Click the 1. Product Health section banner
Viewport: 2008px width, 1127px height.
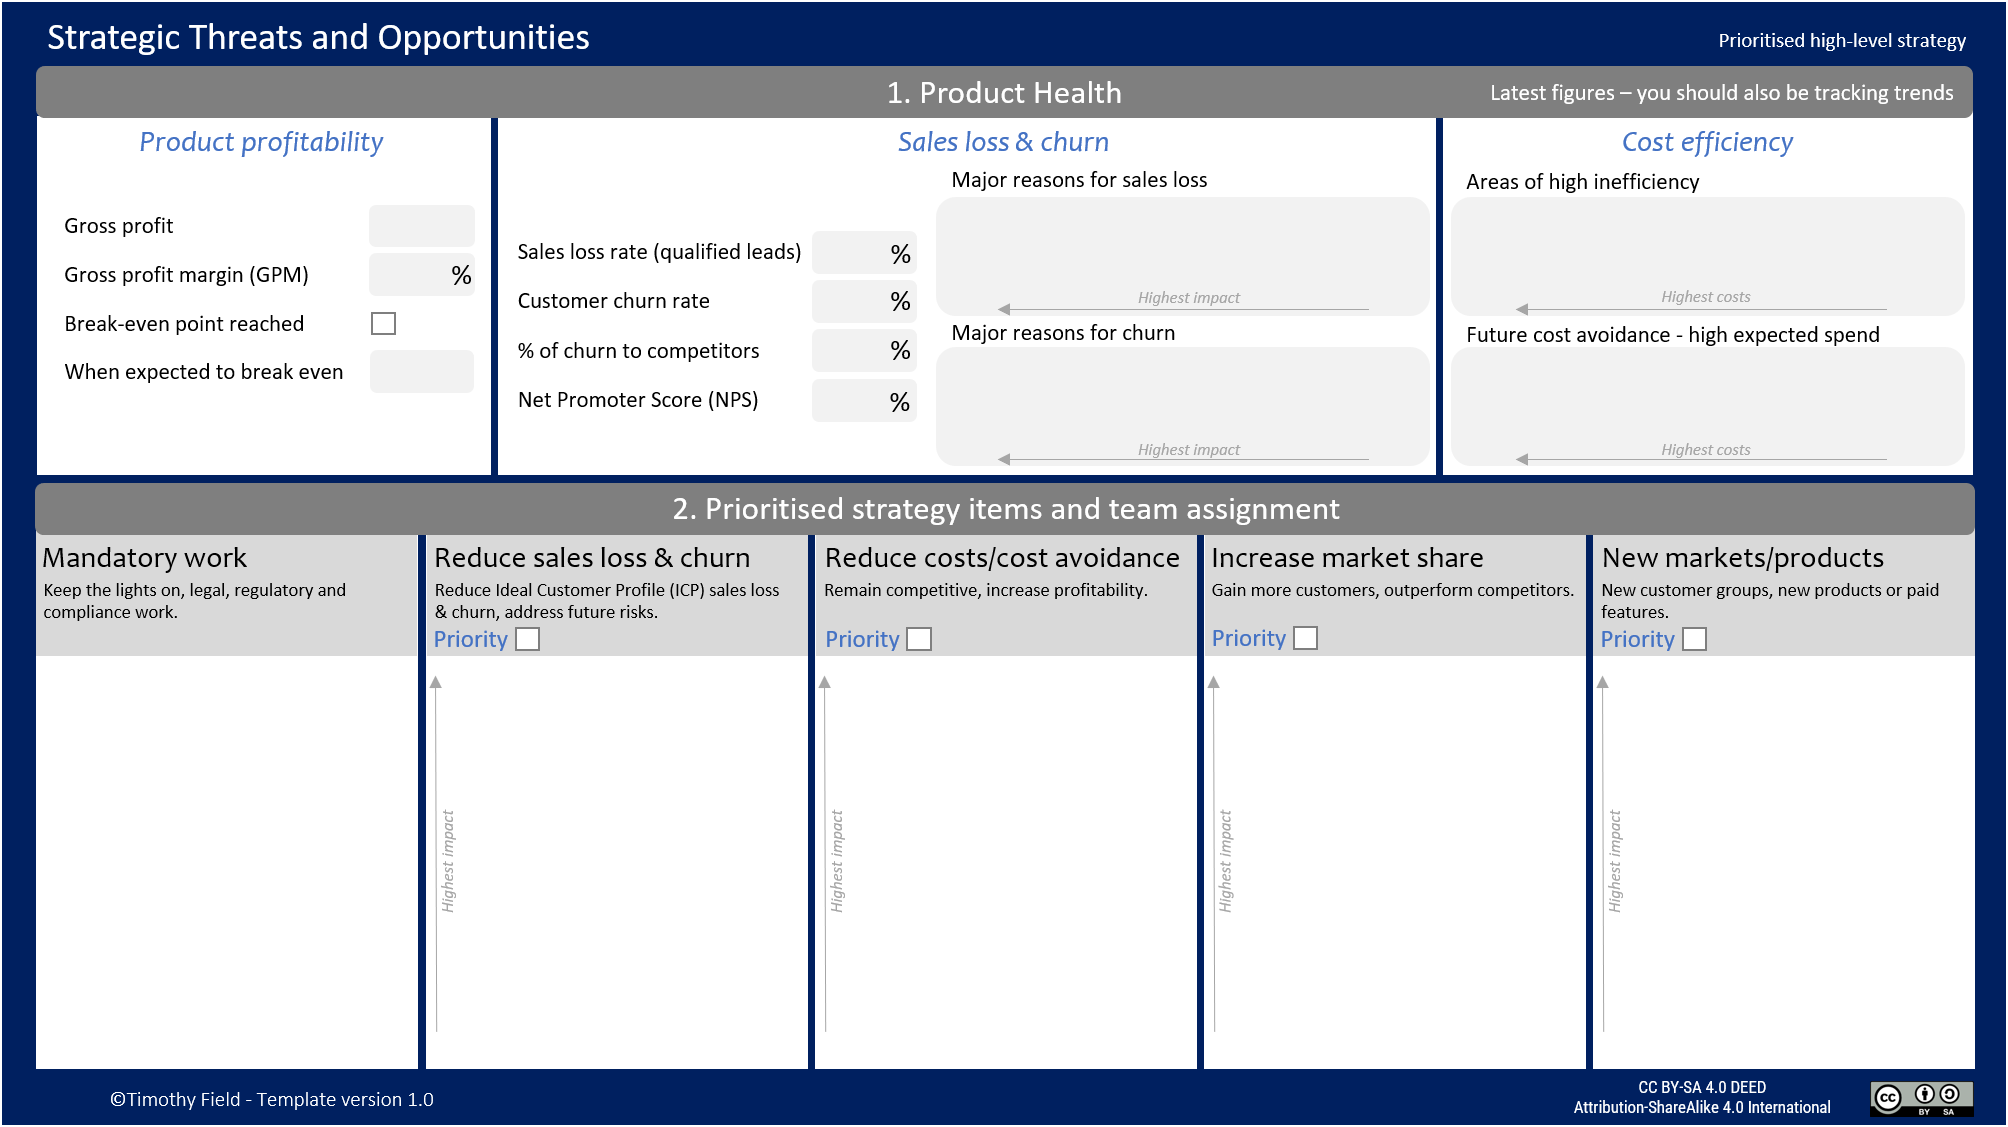pyautogui.click(x=1004, y=92)
